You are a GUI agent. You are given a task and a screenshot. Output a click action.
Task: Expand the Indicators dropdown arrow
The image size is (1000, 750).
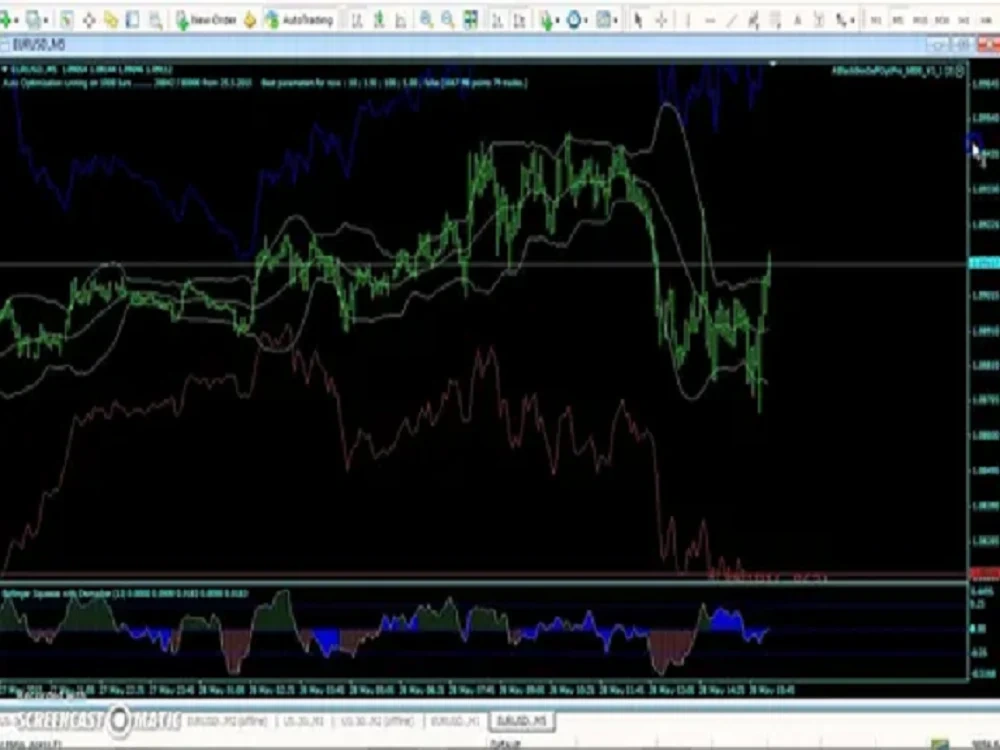click(557, 20)
